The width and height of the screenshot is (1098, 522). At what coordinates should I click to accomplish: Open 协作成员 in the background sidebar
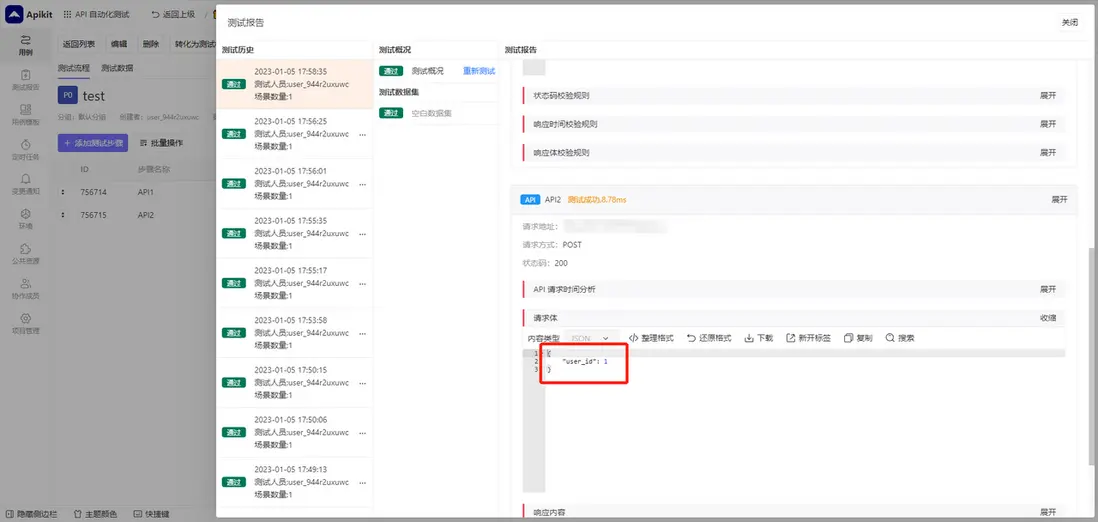26,289
